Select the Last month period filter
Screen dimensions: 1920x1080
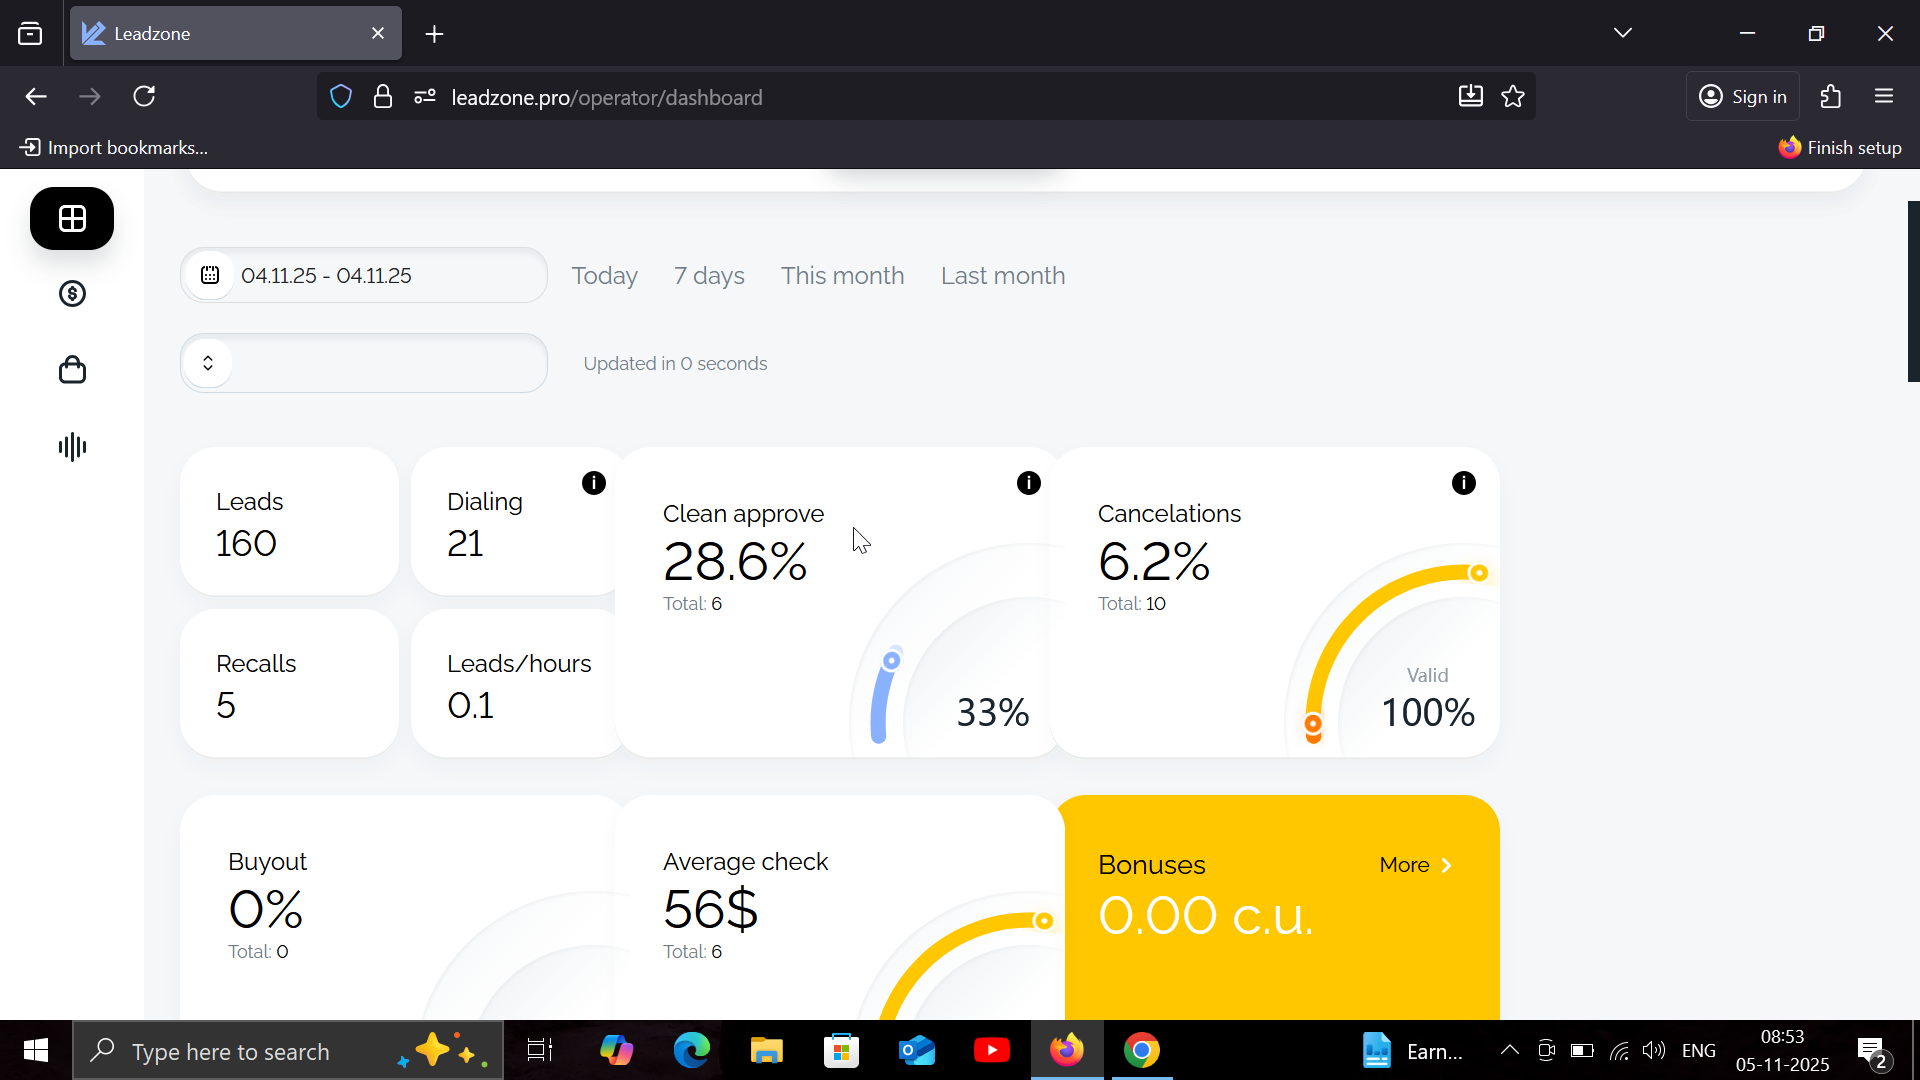pos(1002,275)
